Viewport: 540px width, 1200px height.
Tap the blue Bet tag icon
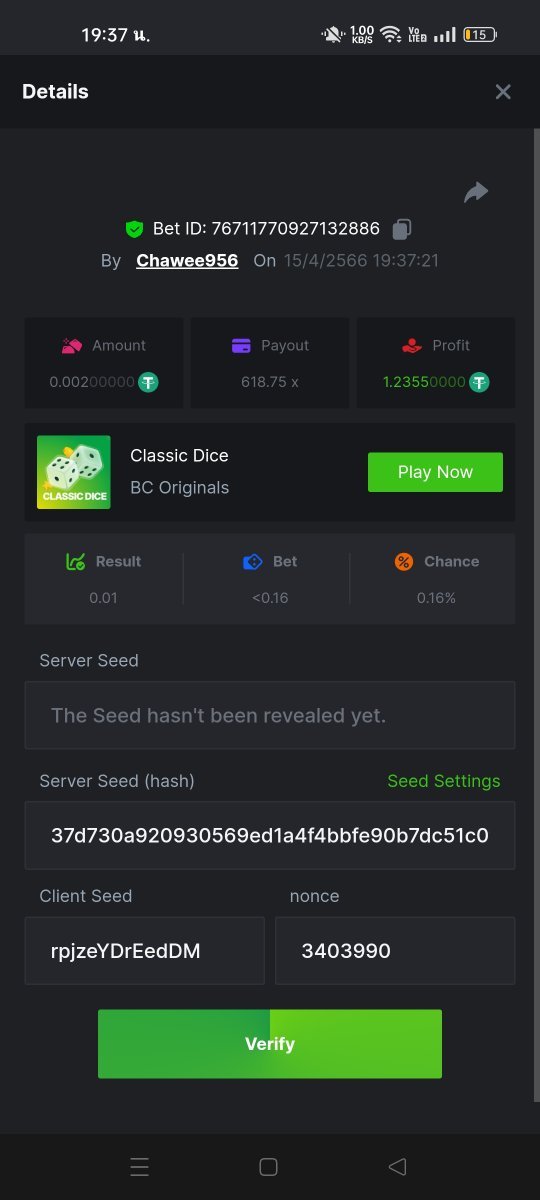[x=253, y=562]
